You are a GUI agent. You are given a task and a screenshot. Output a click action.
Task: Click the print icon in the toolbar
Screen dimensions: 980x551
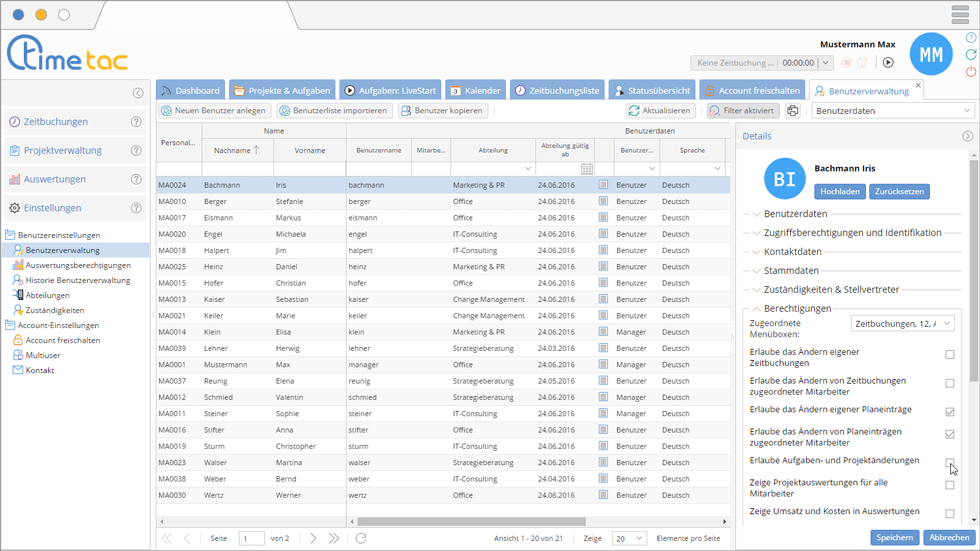[793, 111]
